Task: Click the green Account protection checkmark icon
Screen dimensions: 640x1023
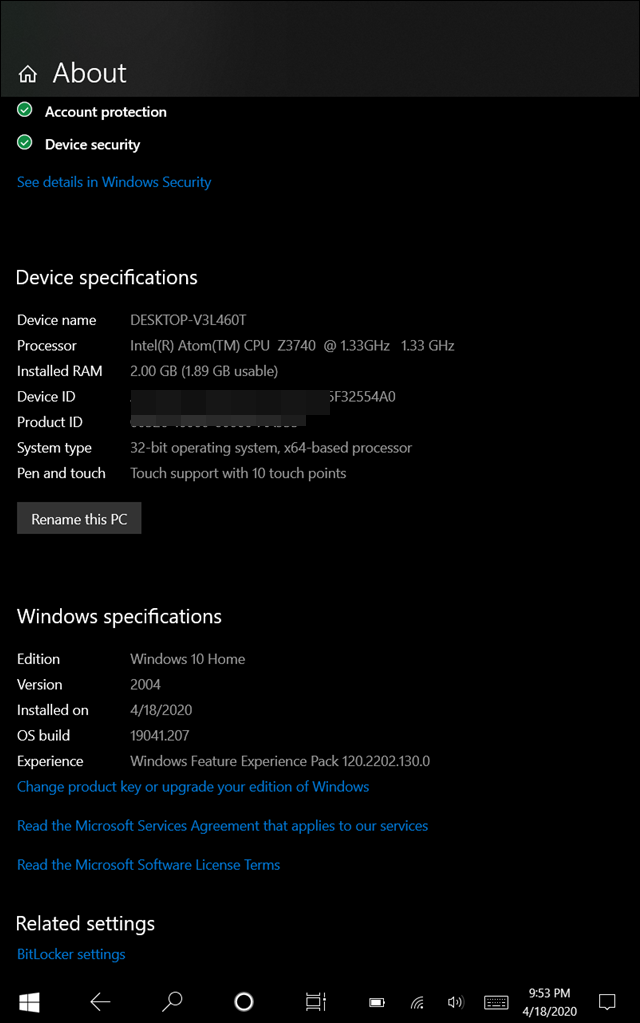Action: click(x=26, y=111)
